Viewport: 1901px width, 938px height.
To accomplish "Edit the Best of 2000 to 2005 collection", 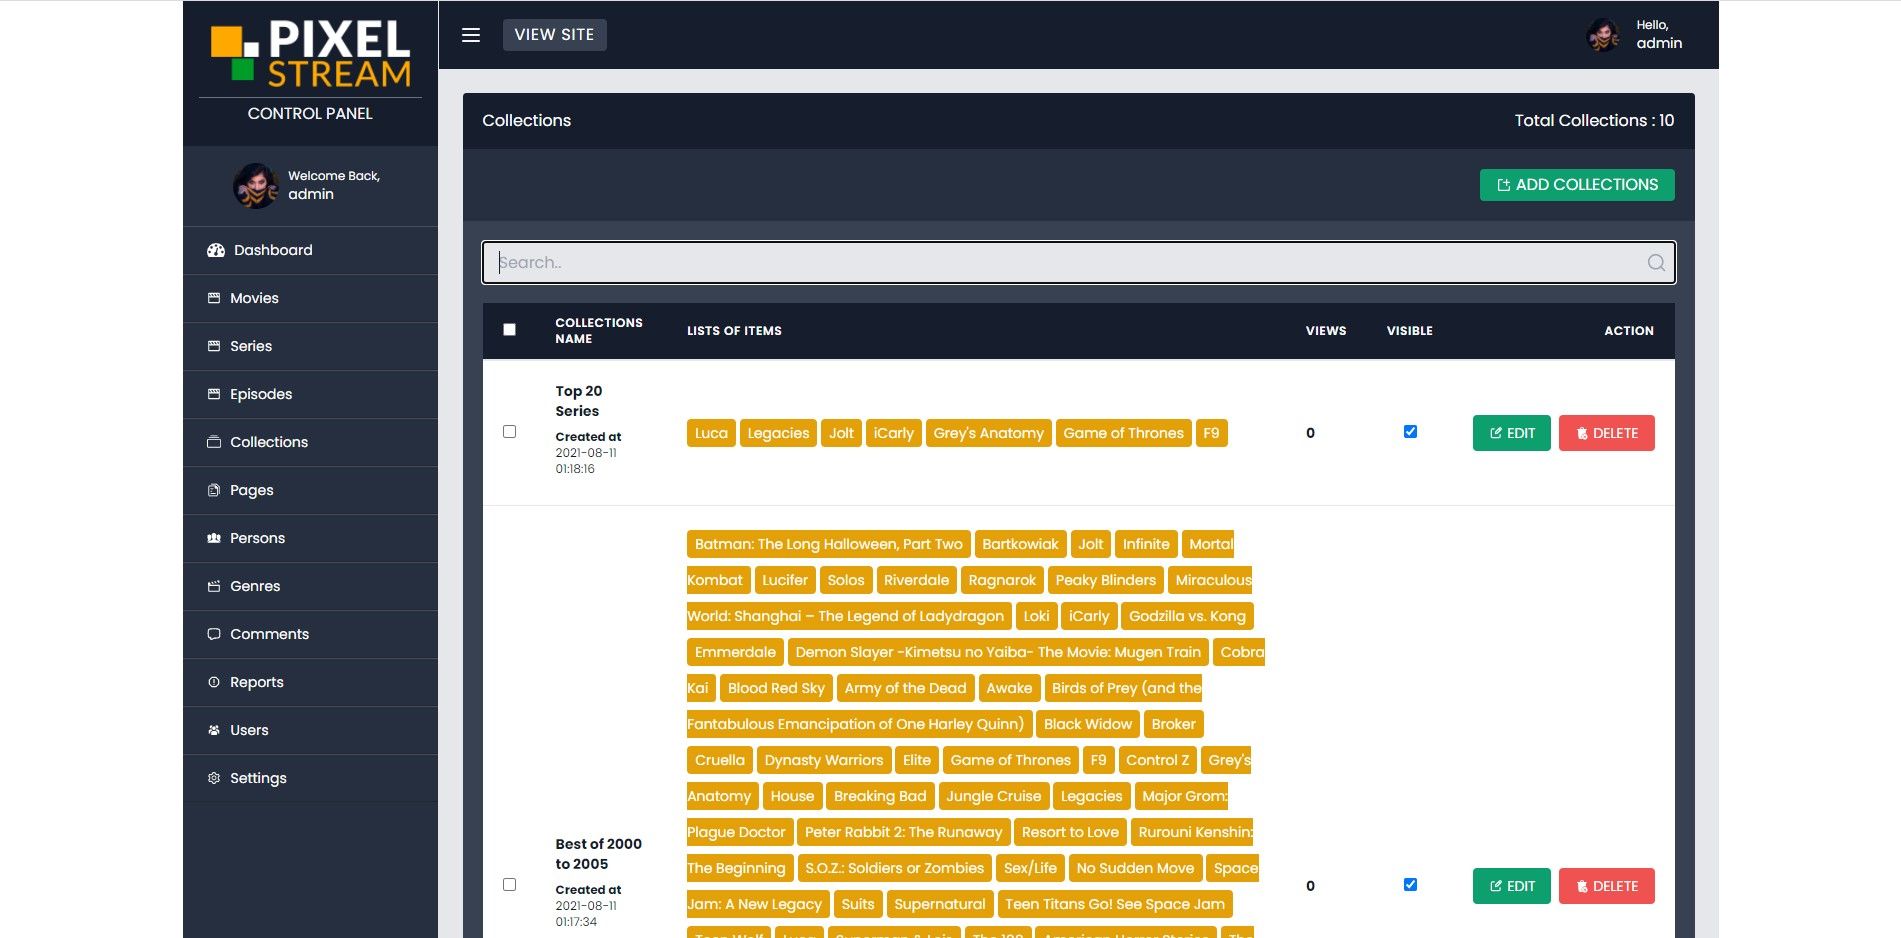I will click(x=1511, y=886).
